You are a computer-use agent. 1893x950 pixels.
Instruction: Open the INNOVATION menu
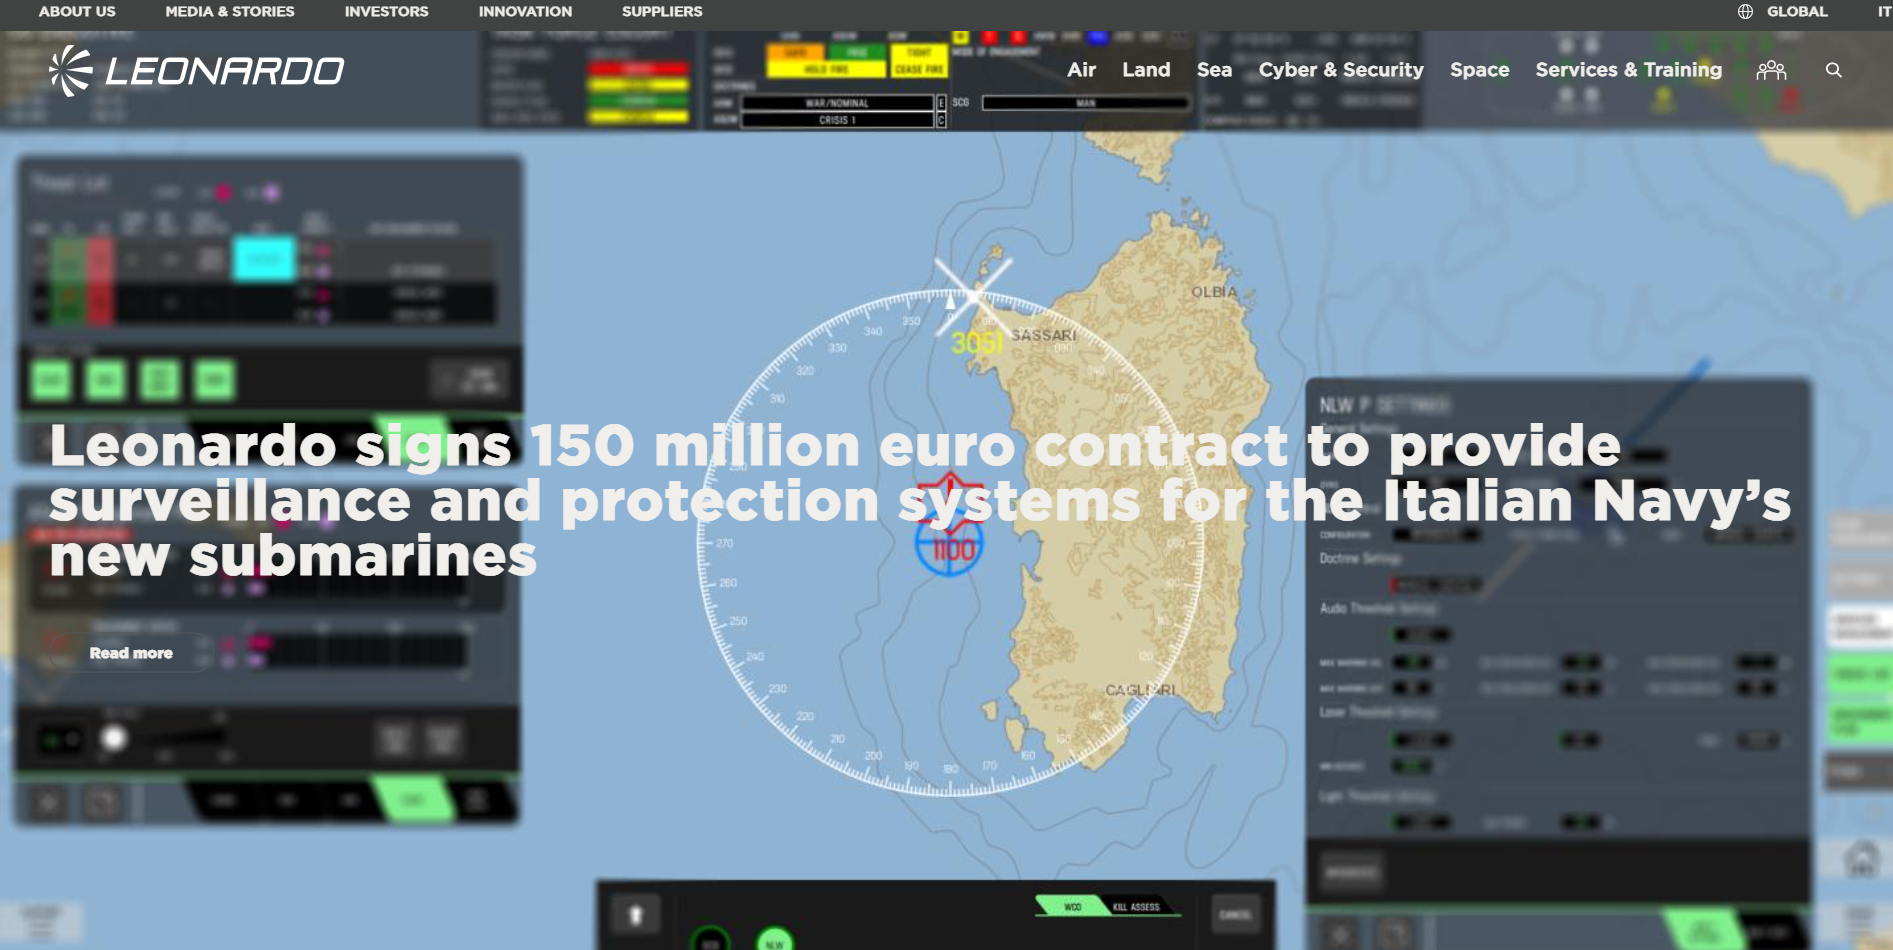click(x=525, y=11)
